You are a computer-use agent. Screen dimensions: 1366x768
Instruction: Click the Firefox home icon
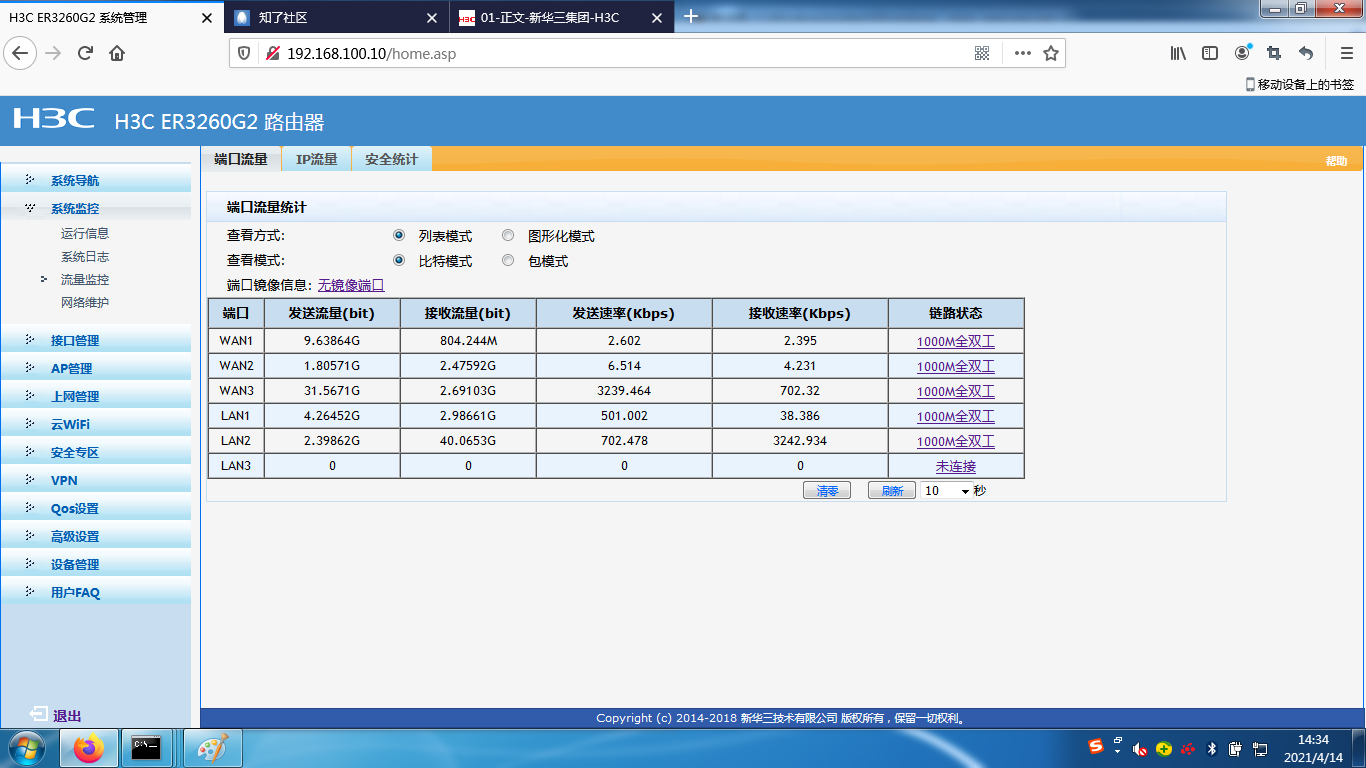click(x=117, y=54)
